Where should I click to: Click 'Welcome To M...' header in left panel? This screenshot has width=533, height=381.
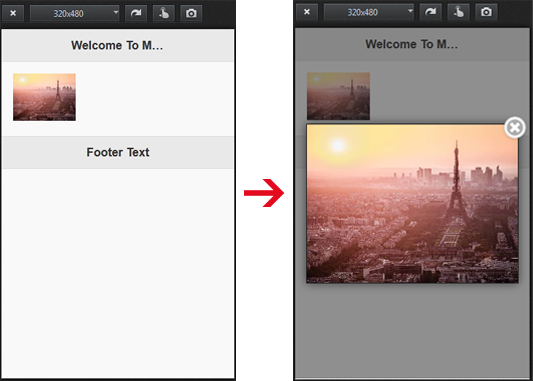[x=117, y=45]
